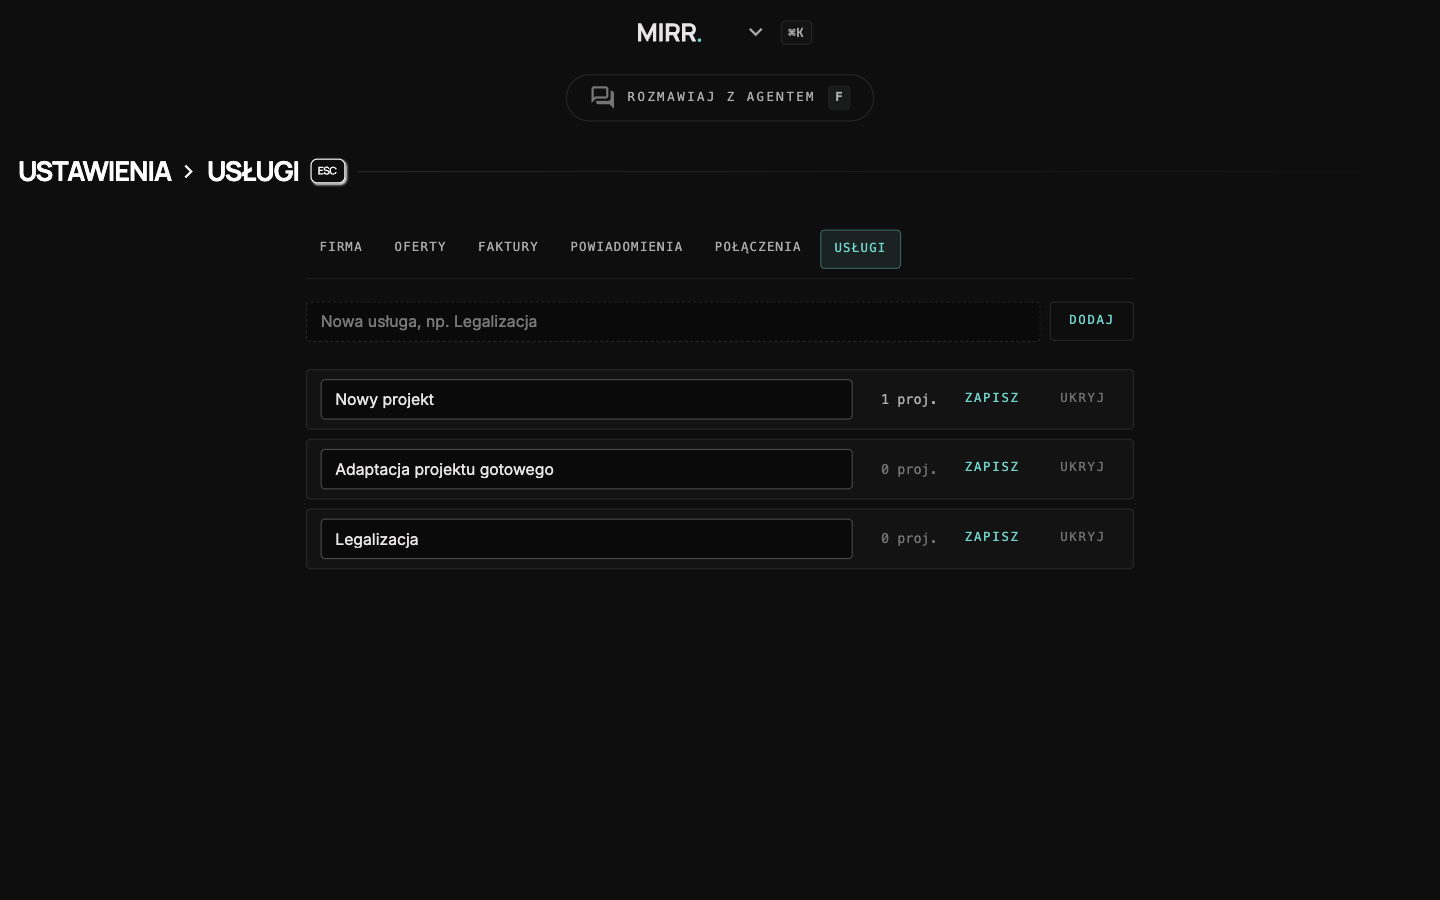Viewport: 1440px width, 900px height.
Task: Click the Dodaj button
Action: click(x=1091, y=321)
